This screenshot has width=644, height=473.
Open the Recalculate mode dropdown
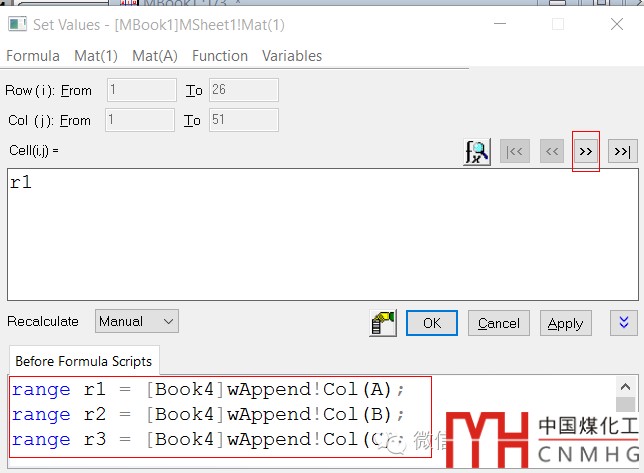coord(137,321)
